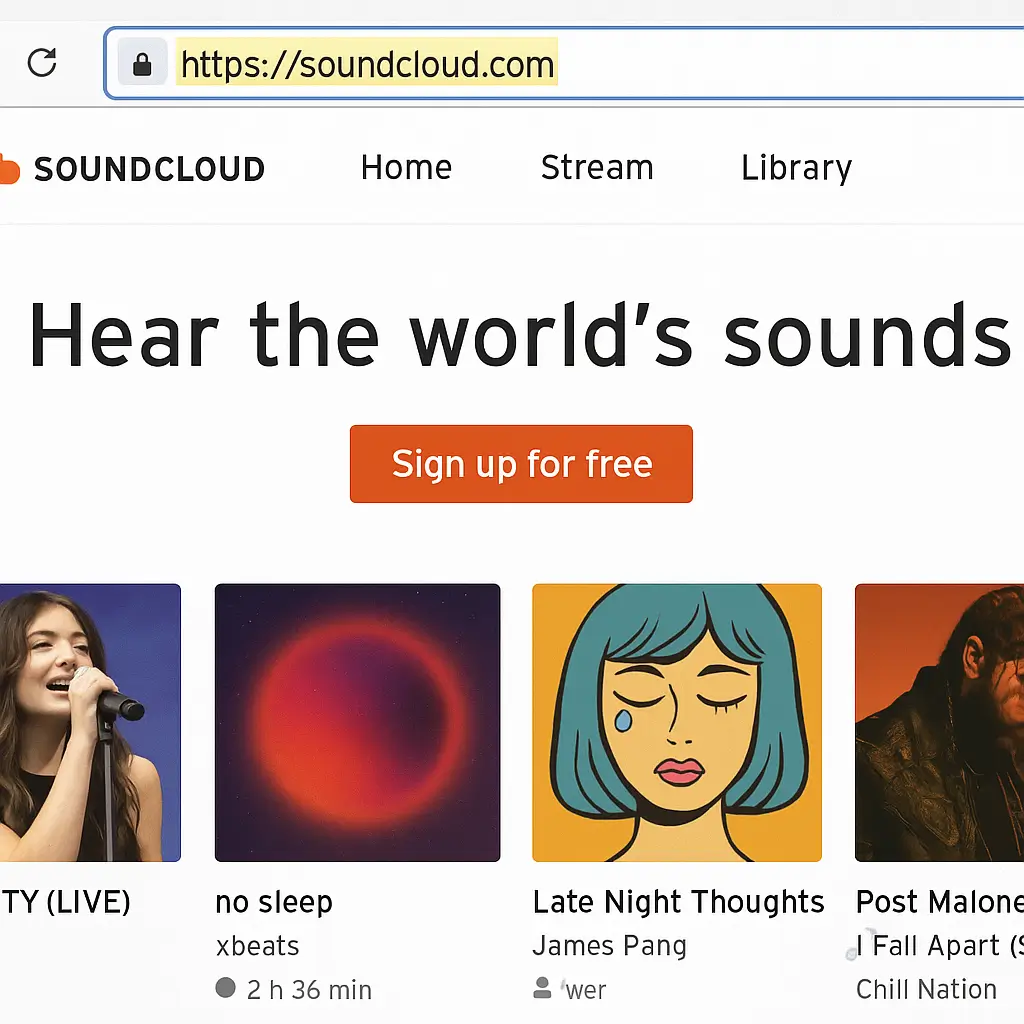Click the TY (LIVE) track title
Screen dimensions: 1024x1024
[x=65, y=903]
